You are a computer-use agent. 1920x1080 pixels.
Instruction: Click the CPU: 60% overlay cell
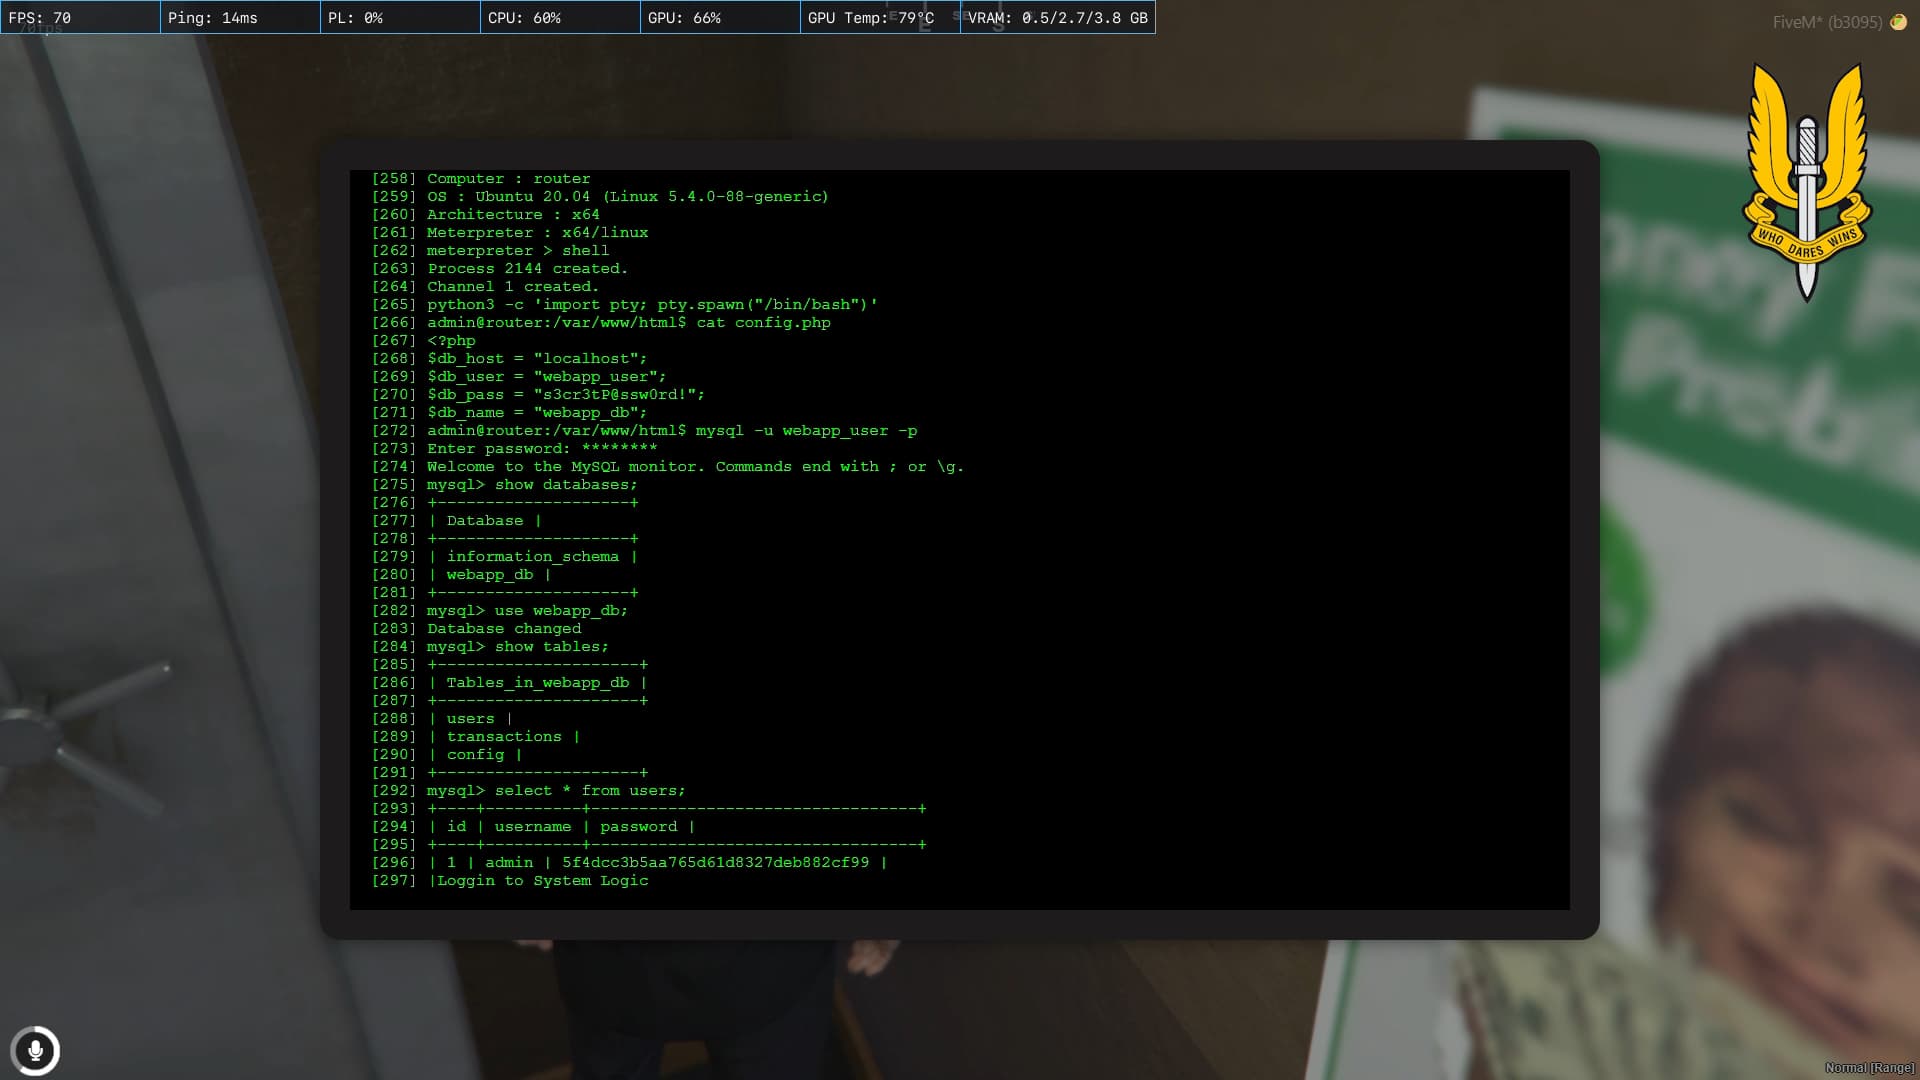click(x=560, y=18)
